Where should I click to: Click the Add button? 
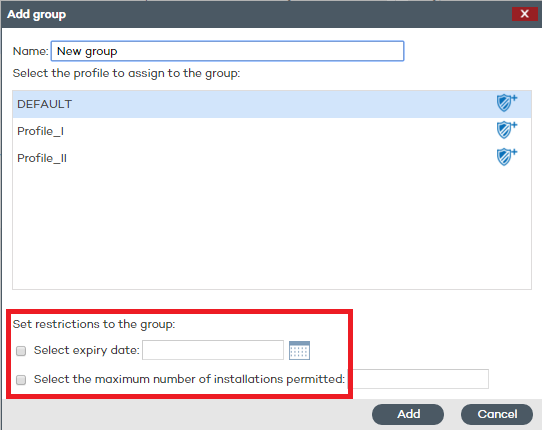408,414
